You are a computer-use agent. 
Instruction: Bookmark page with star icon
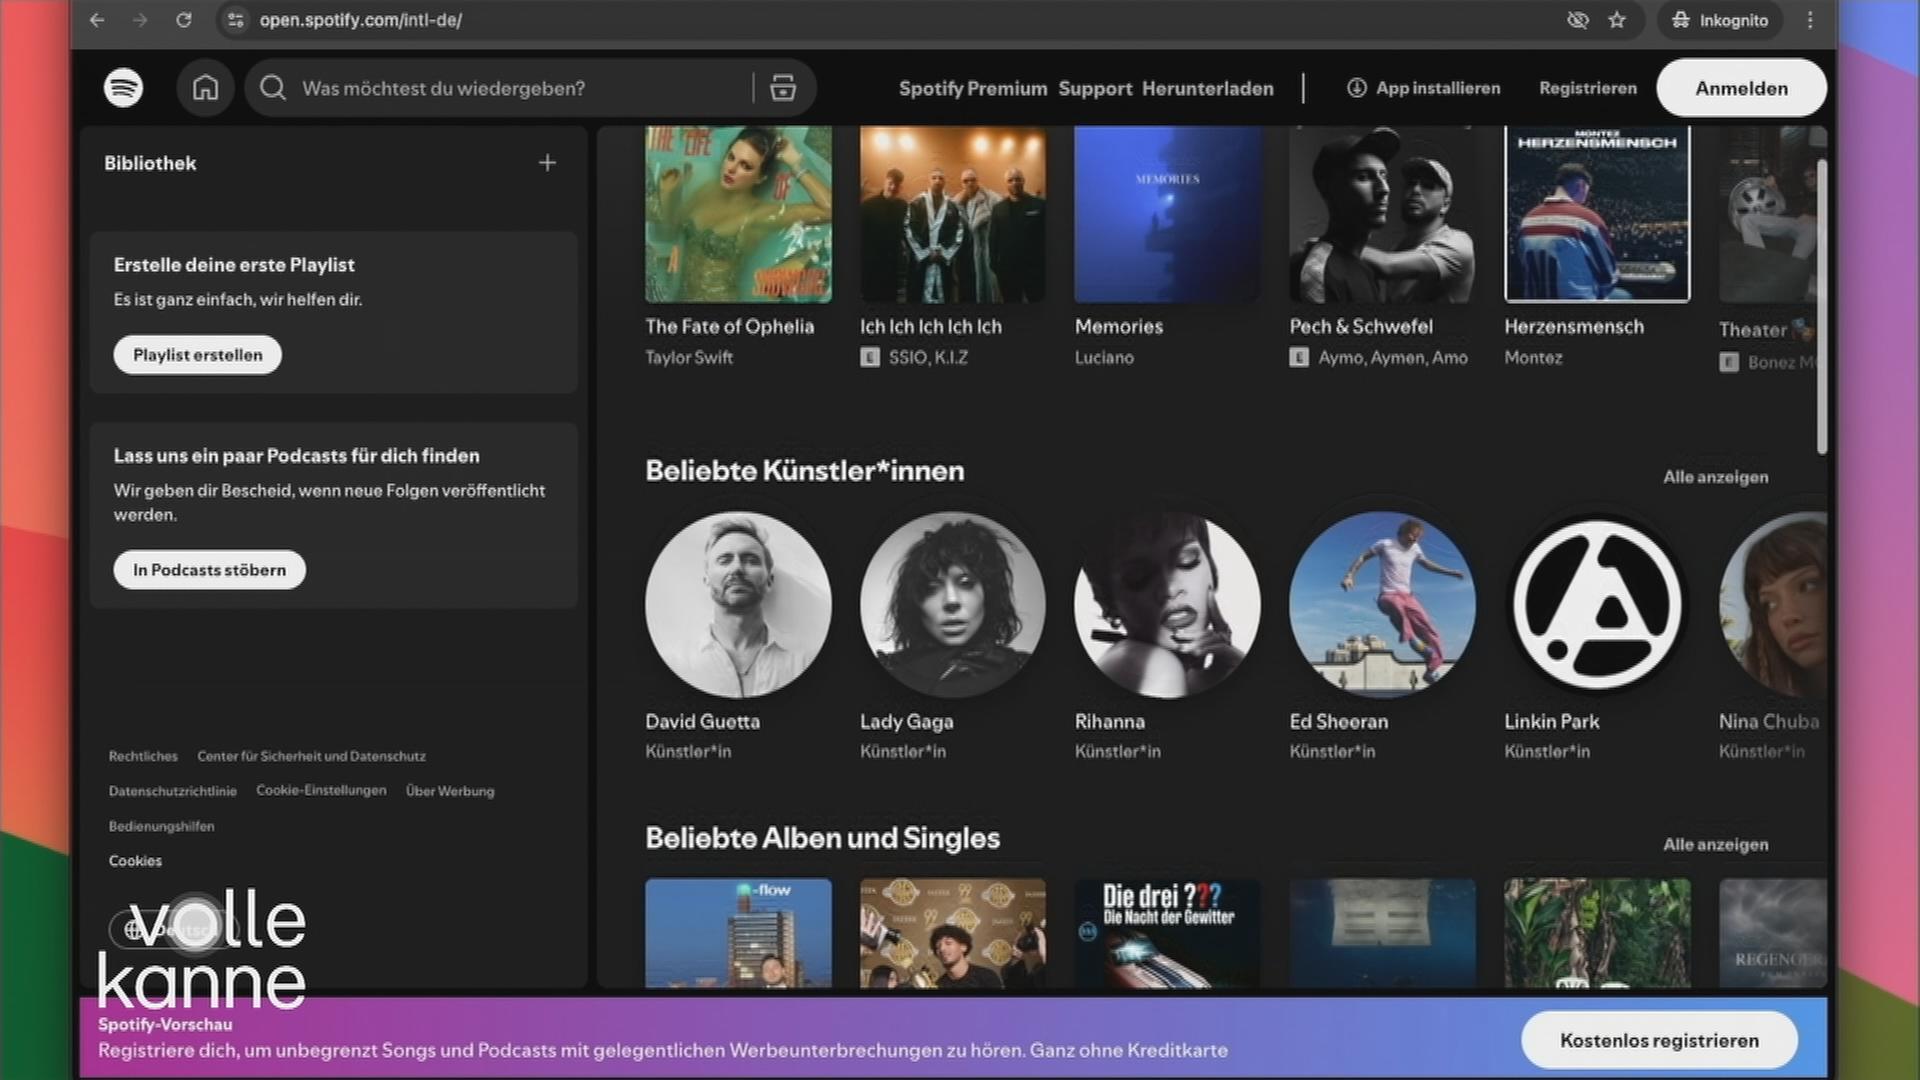pyautogui.click(x=1617, y=20)
